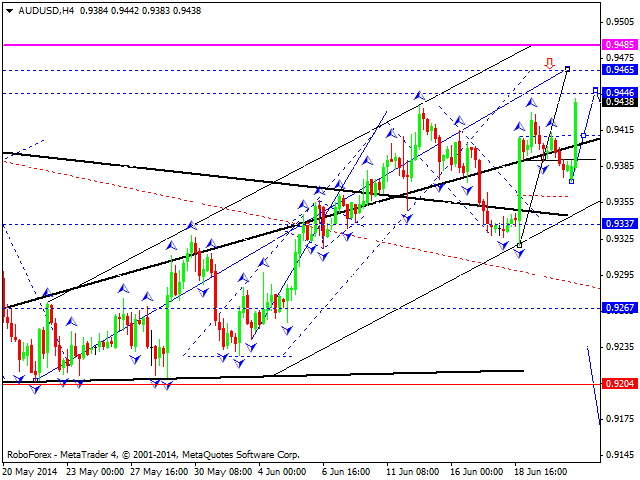Click the 0.9446 blue level label

(620, 93)
